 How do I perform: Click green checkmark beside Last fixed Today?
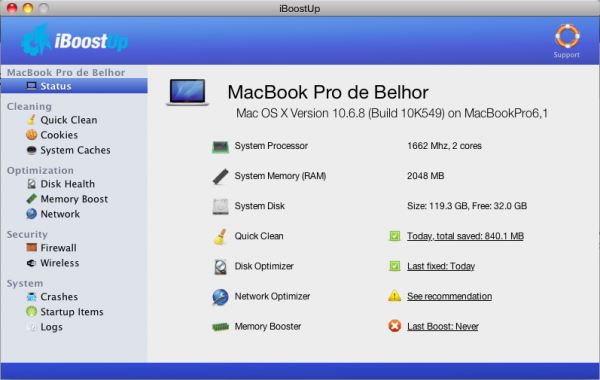395,266
